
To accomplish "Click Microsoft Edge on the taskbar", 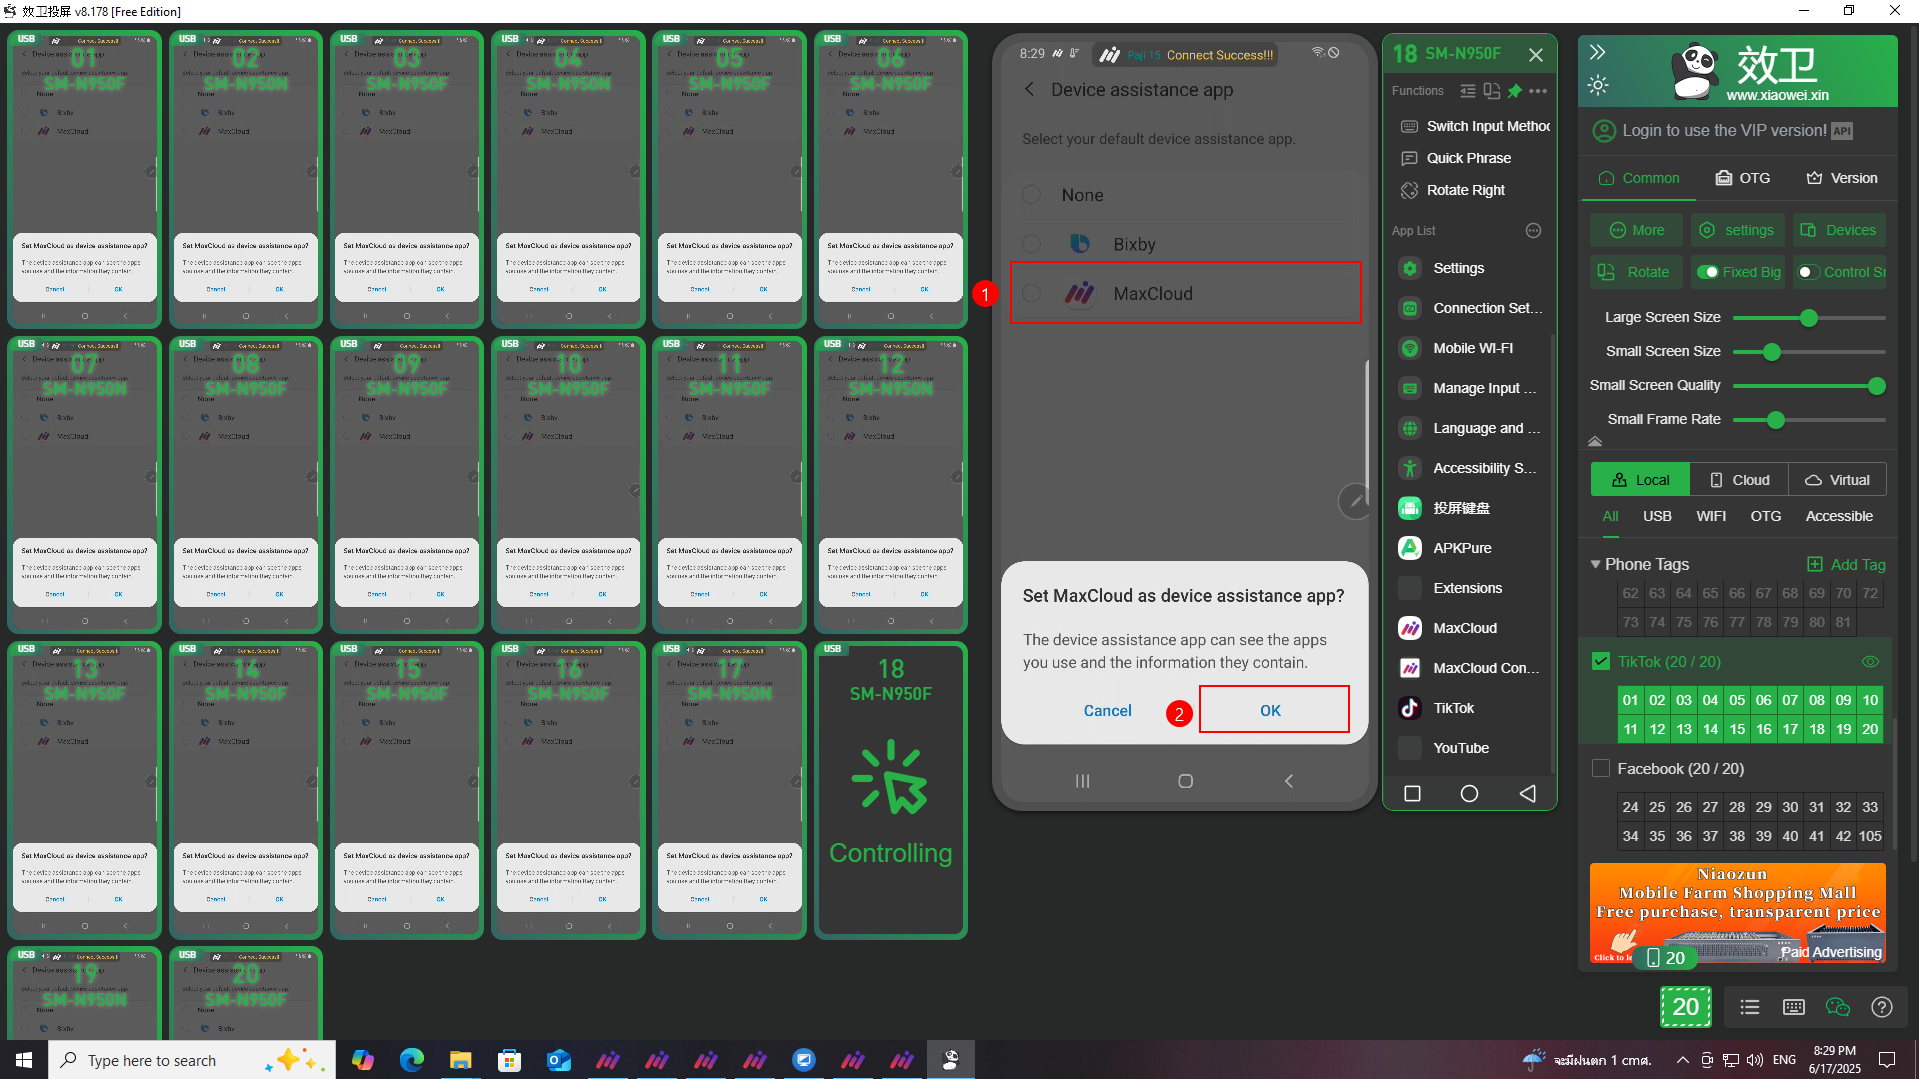I will 412,1060.
